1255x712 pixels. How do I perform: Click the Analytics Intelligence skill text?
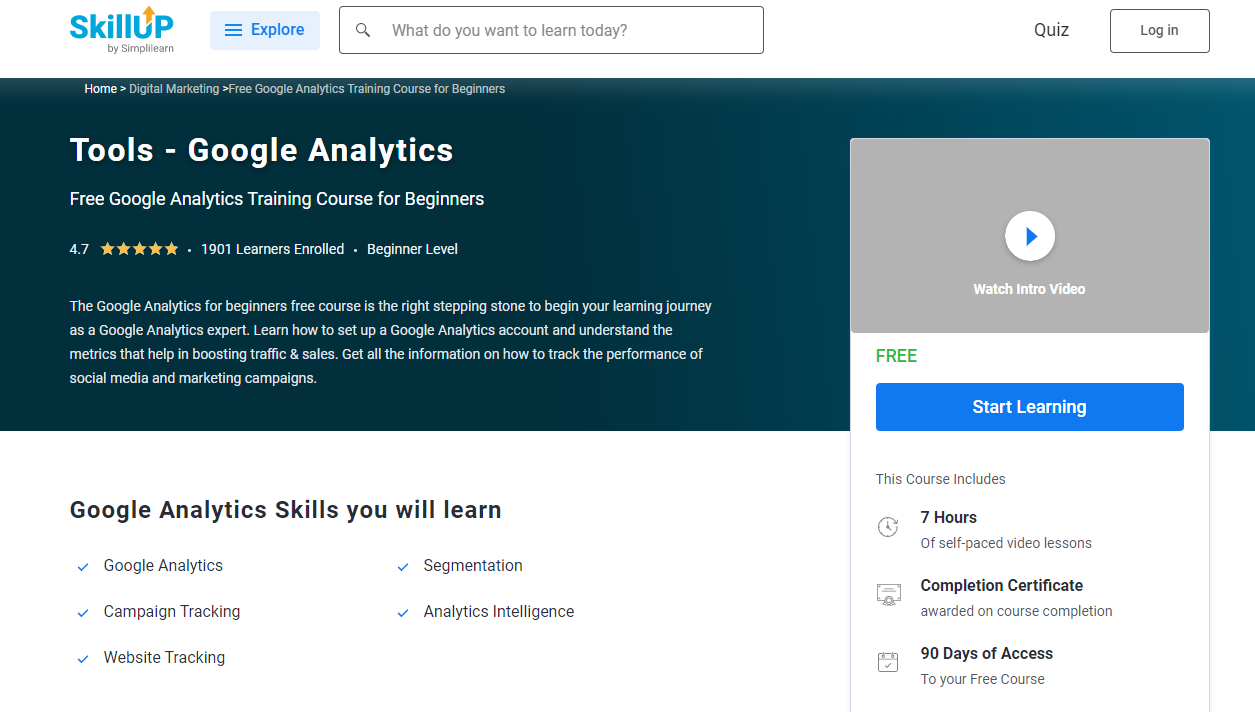(499, 611)
